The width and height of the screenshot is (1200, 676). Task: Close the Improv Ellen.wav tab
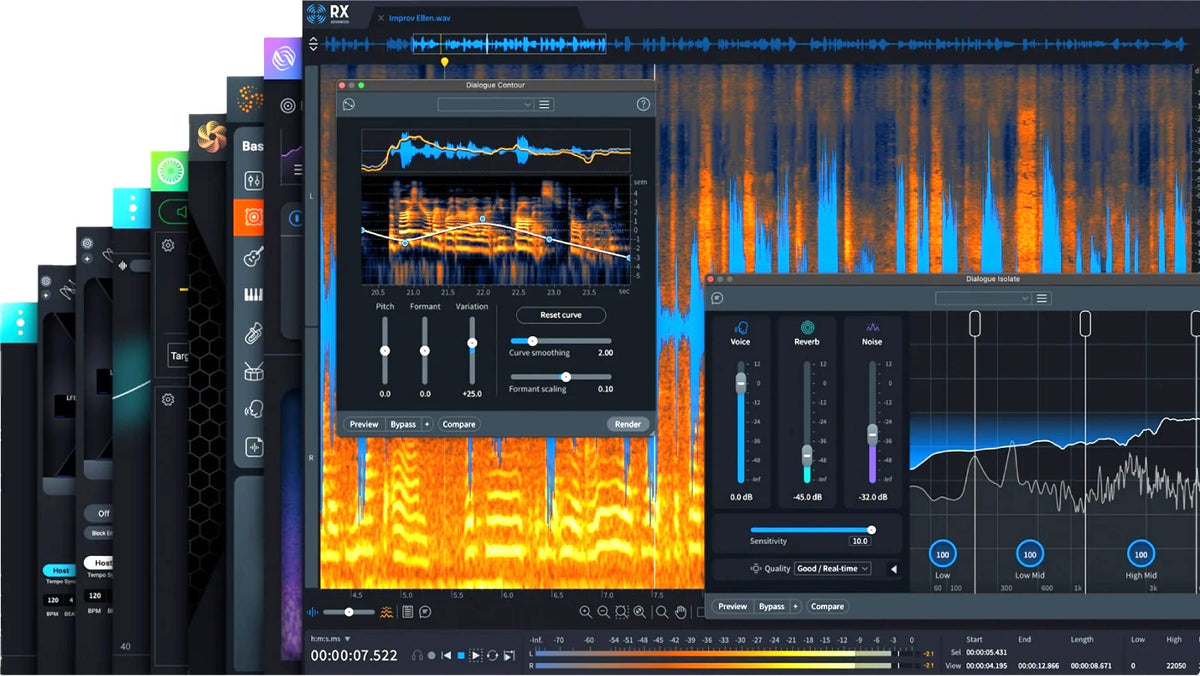(380, 18)
